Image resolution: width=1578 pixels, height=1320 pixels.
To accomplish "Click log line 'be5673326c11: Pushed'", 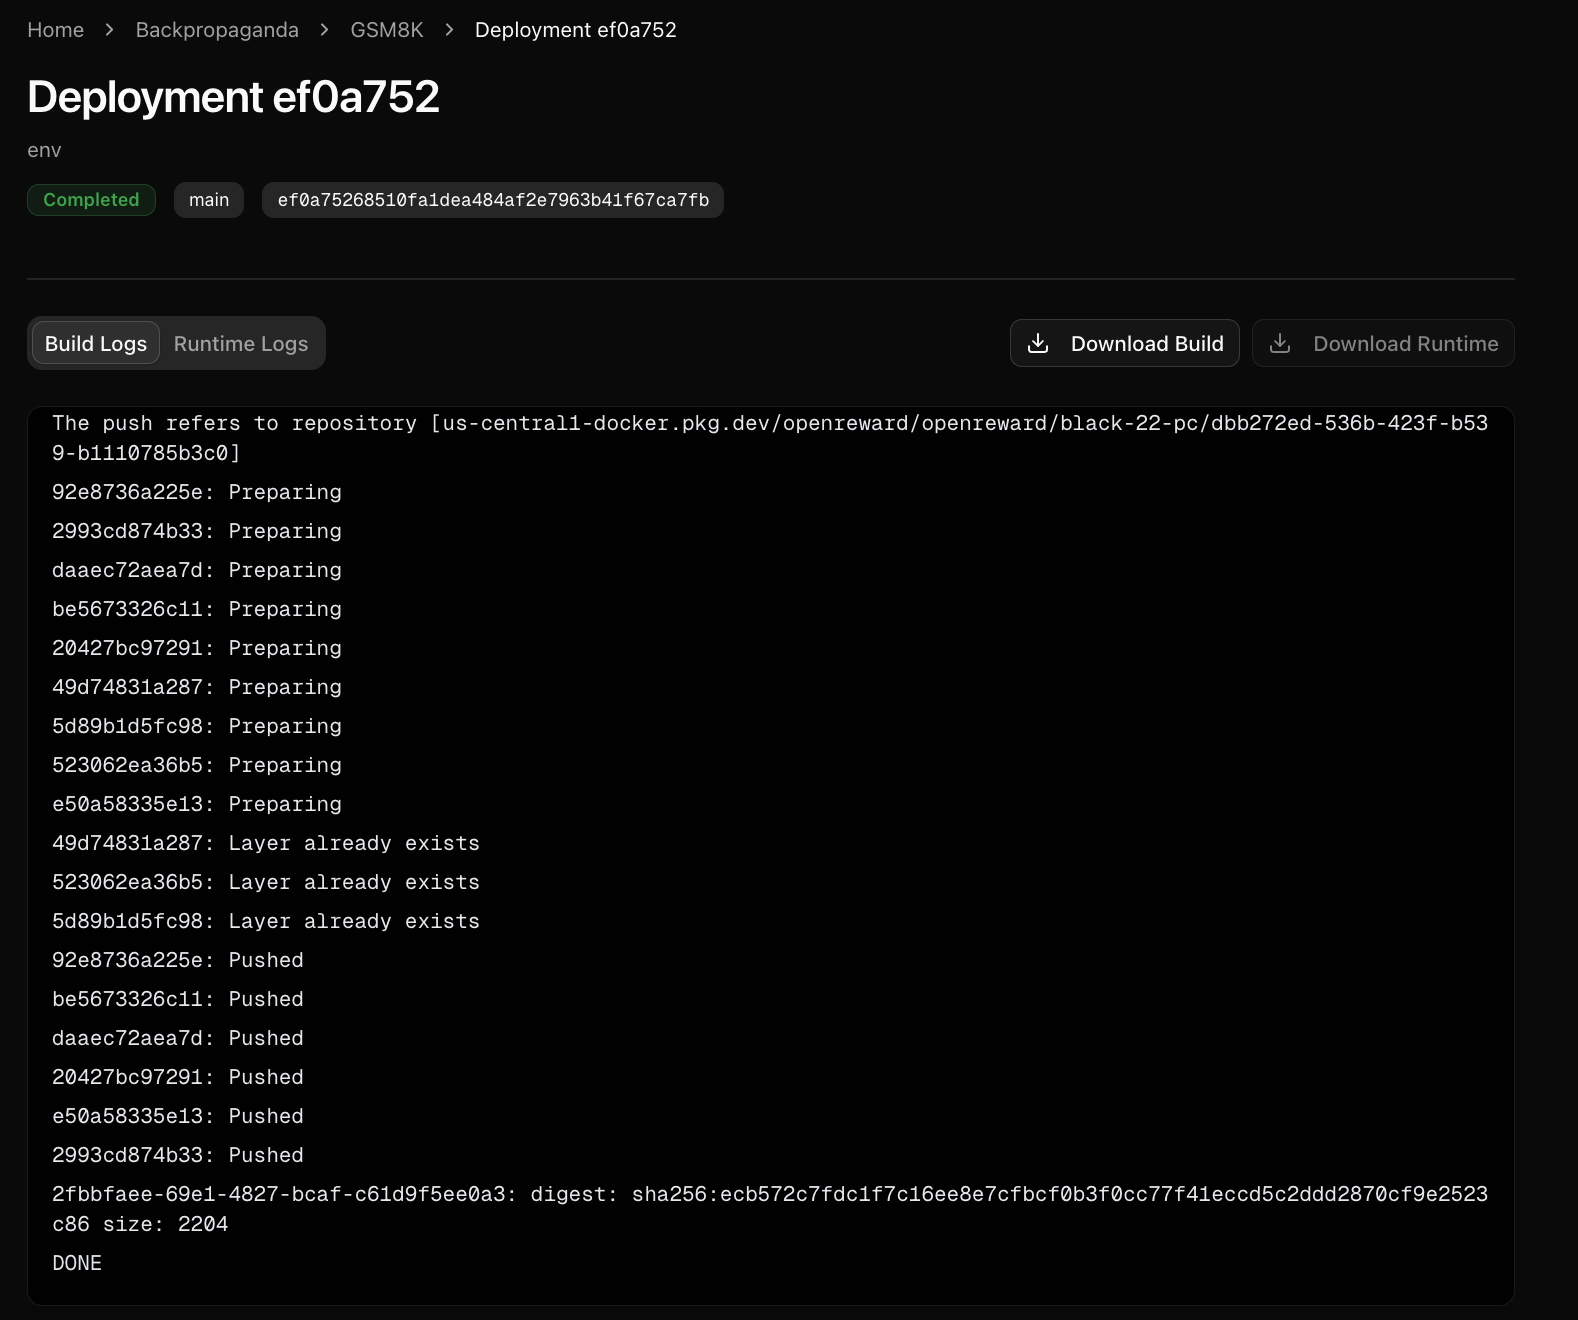I will tap(178, 999).
